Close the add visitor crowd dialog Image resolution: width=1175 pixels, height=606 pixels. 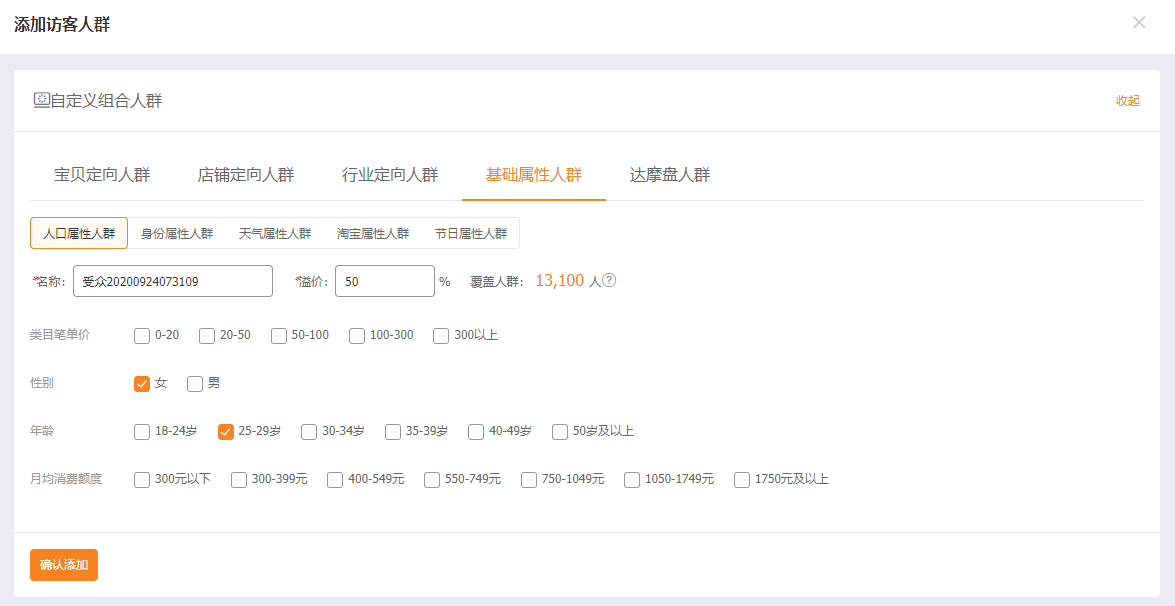pos(1139,23)
